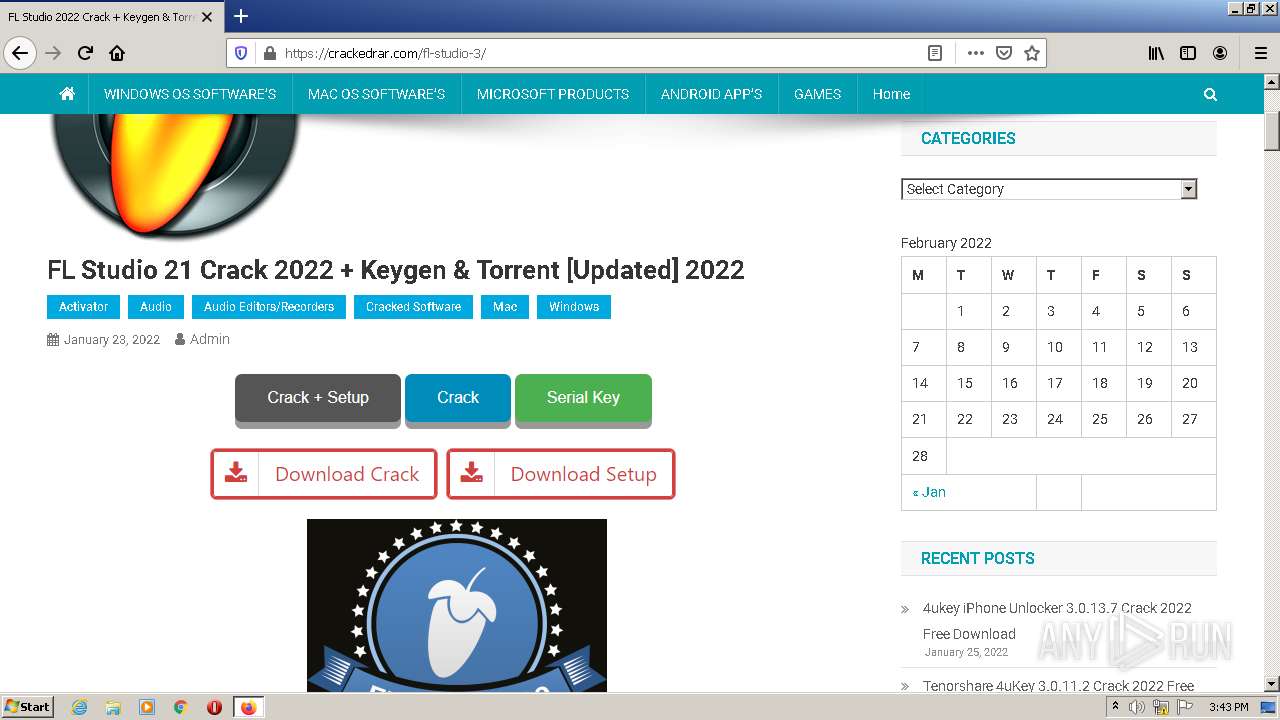Screen dimensions: 1280x720
Task: Save page to Pocket icon
Action: [1004, 53]
